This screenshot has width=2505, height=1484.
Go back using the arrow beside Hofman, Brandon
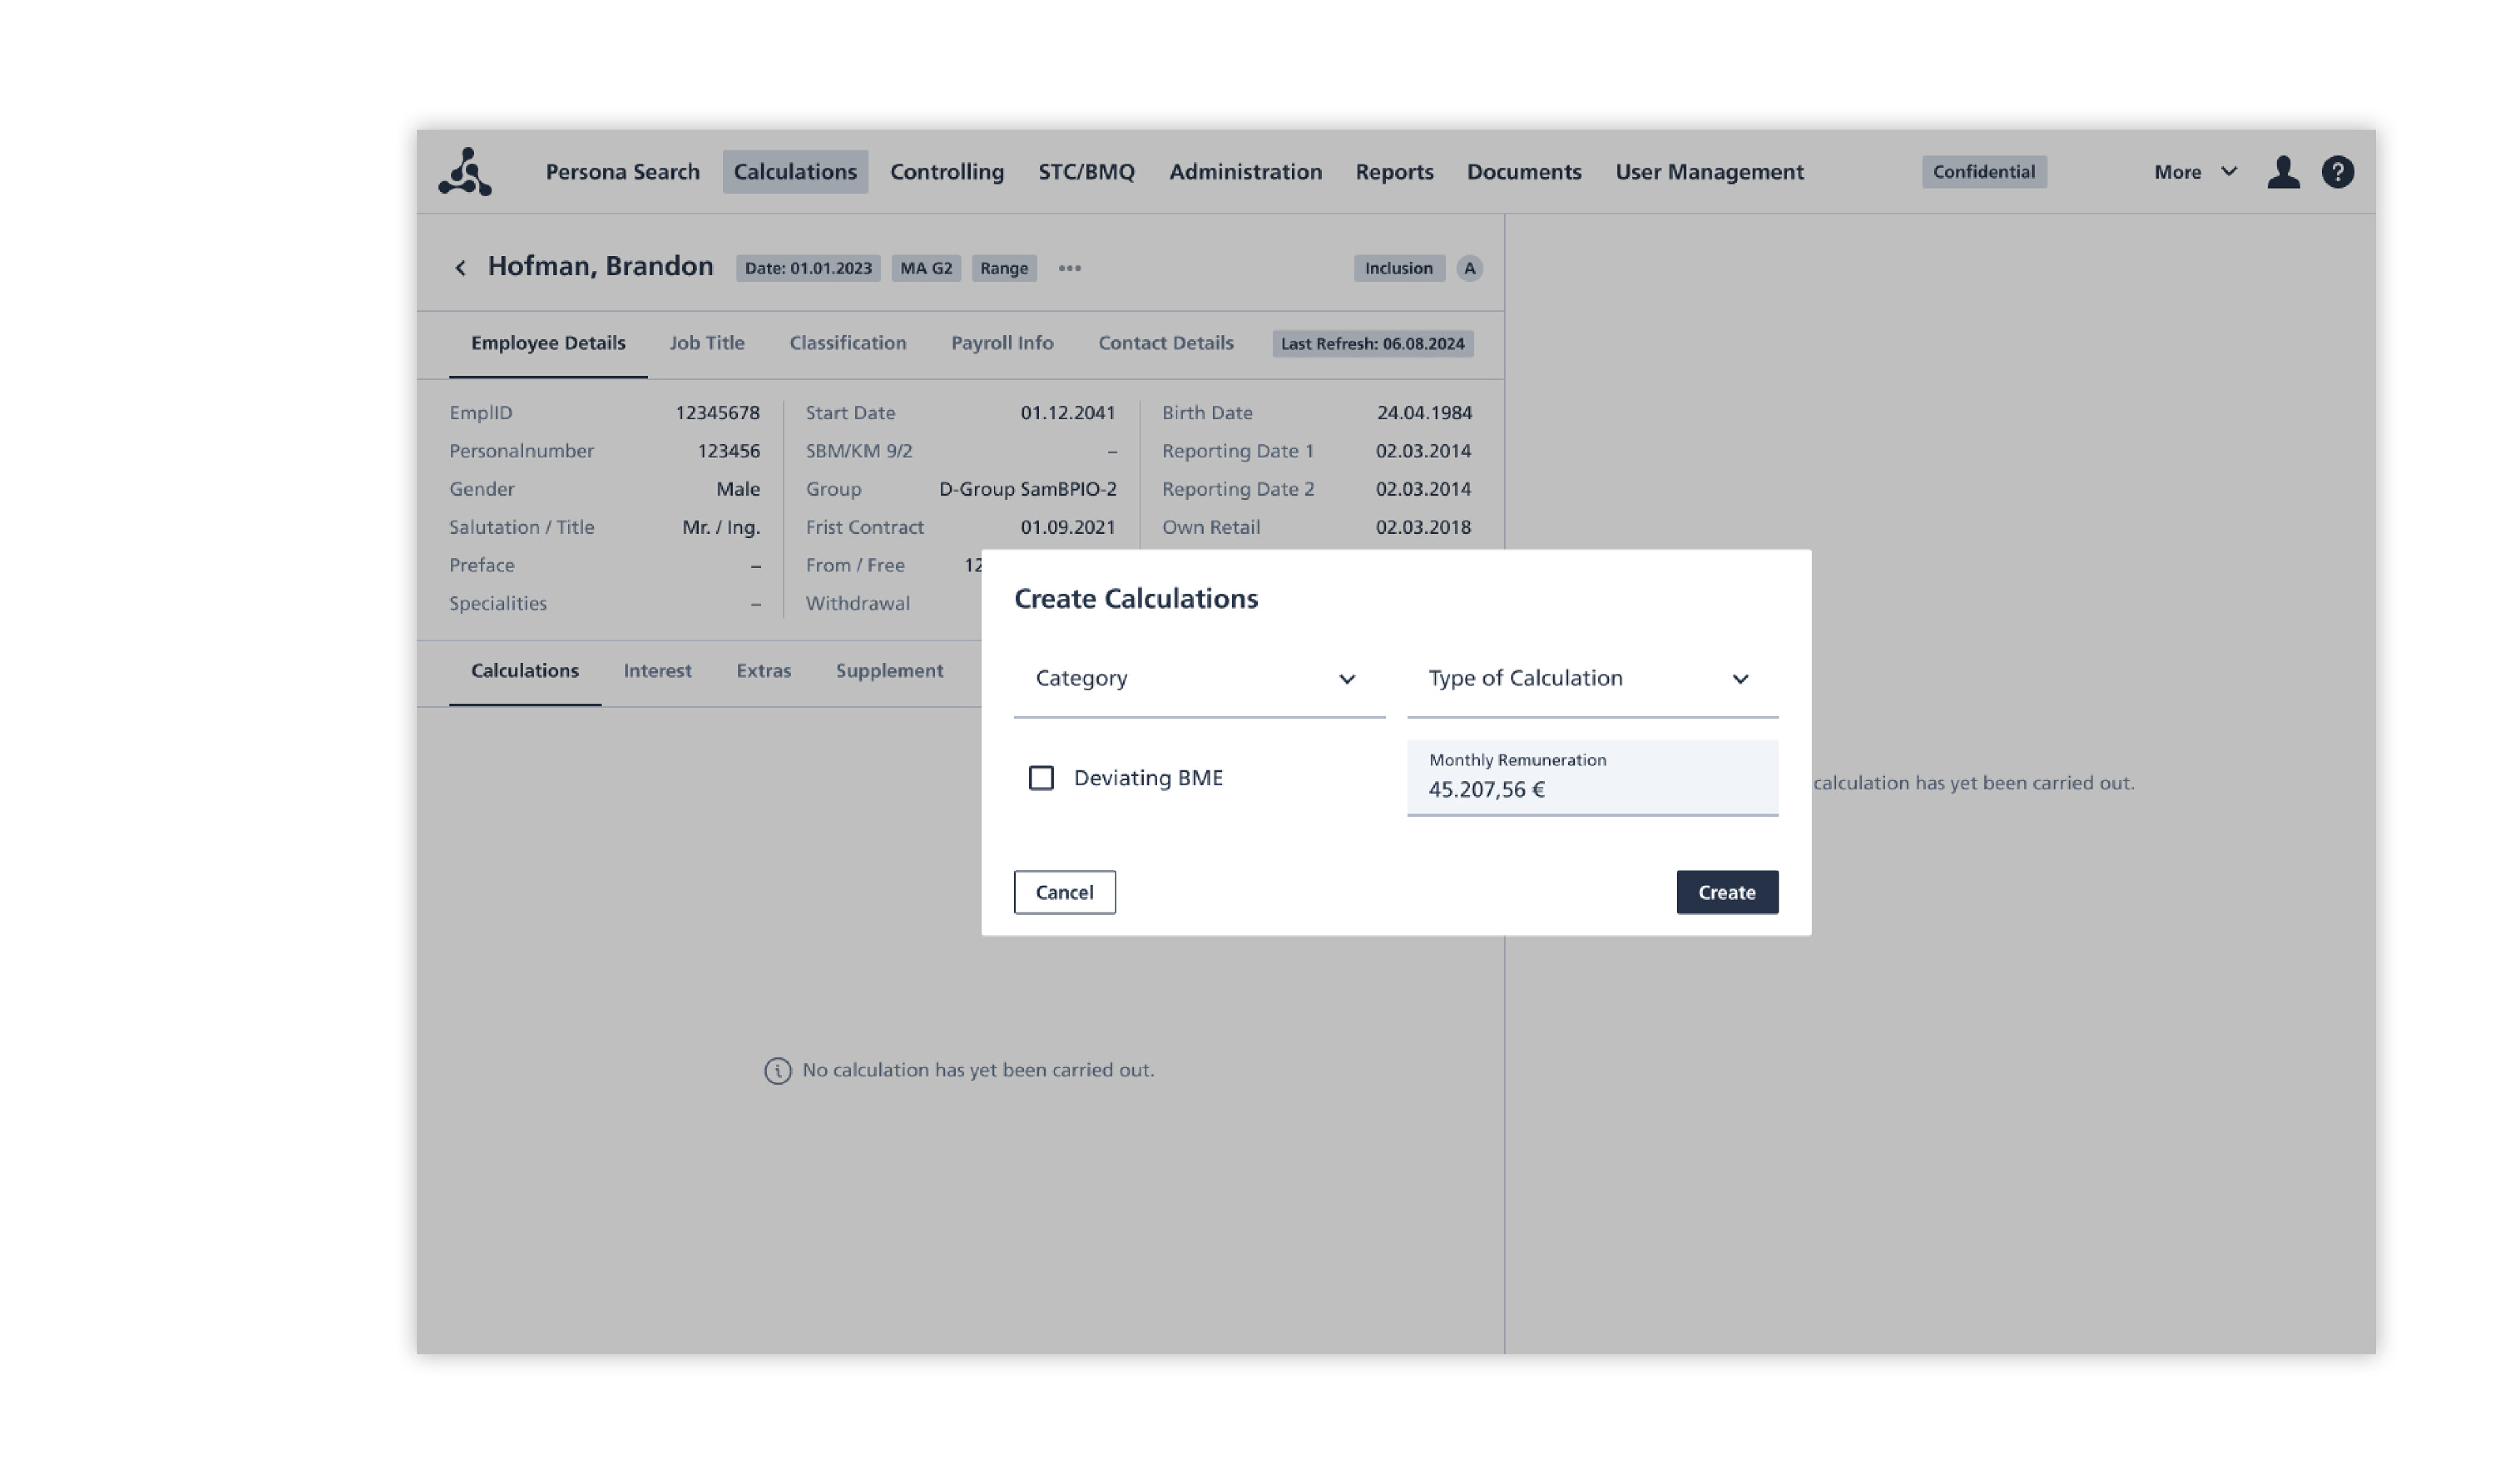pos(460,268)
